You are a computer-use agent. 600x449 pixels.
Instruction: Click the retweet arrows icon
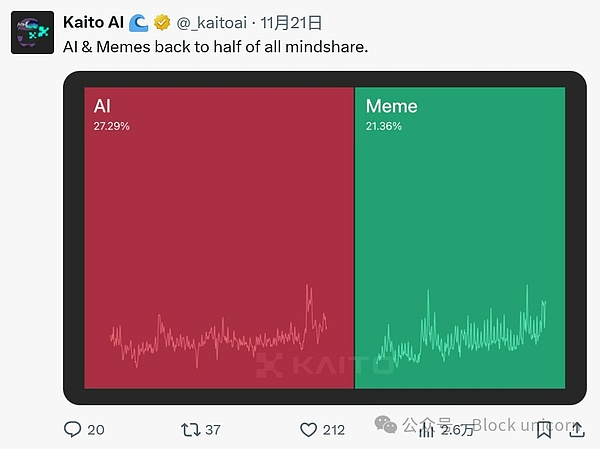pos(190,429)
